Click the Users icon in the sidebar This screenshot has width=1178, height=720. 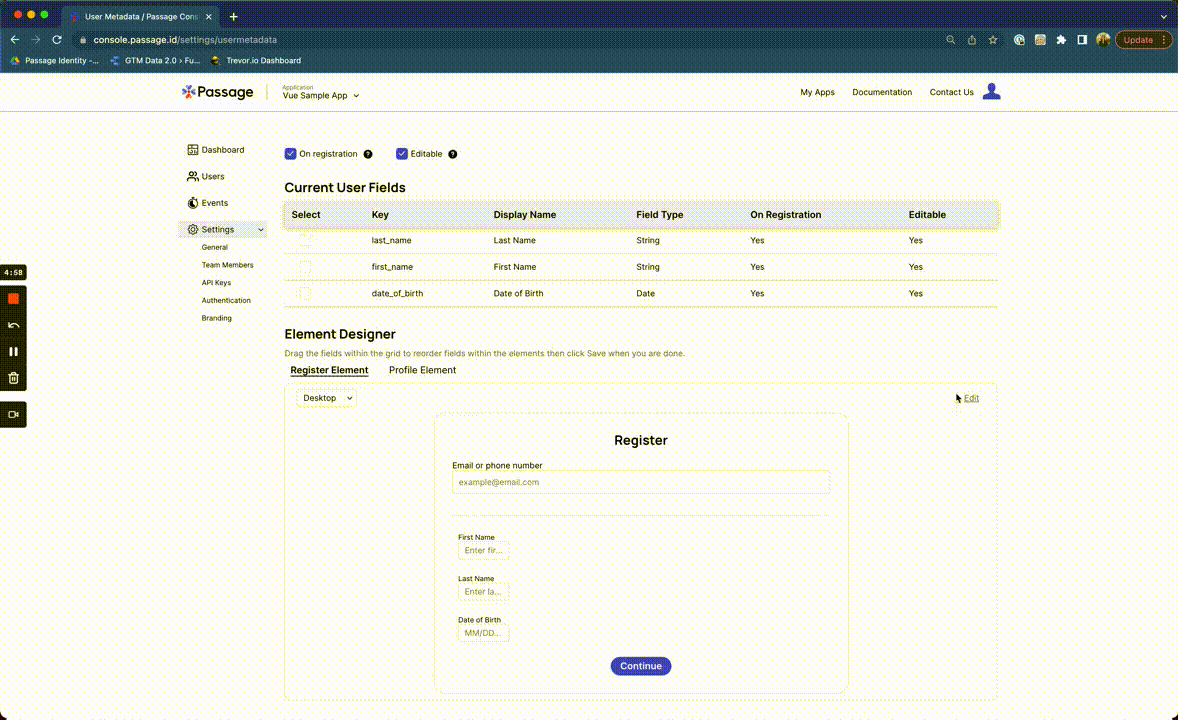(194, 176)
